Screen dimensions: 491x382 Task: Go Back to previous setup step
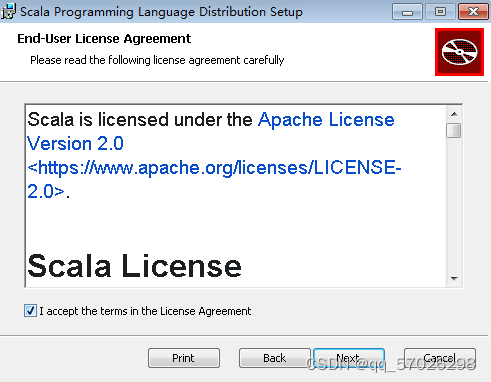(275, 358)
